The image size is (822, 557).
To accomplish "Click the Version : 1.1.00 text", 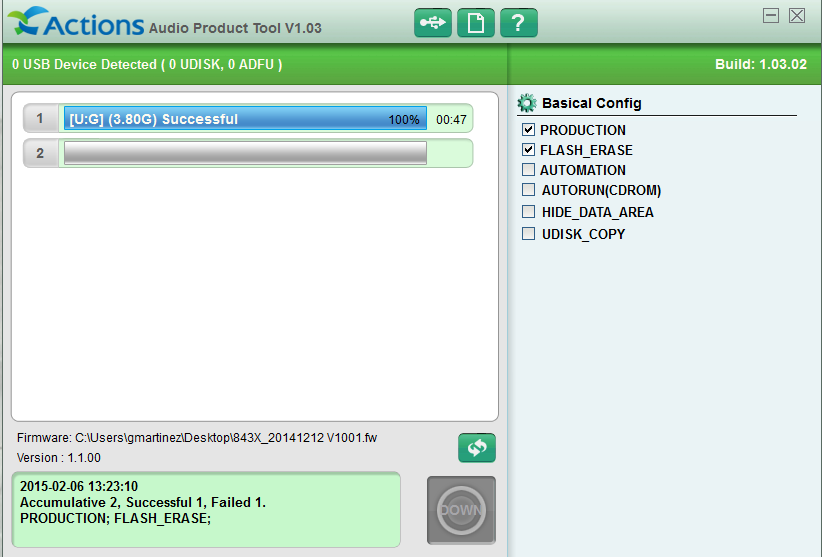I will point(59,457).
